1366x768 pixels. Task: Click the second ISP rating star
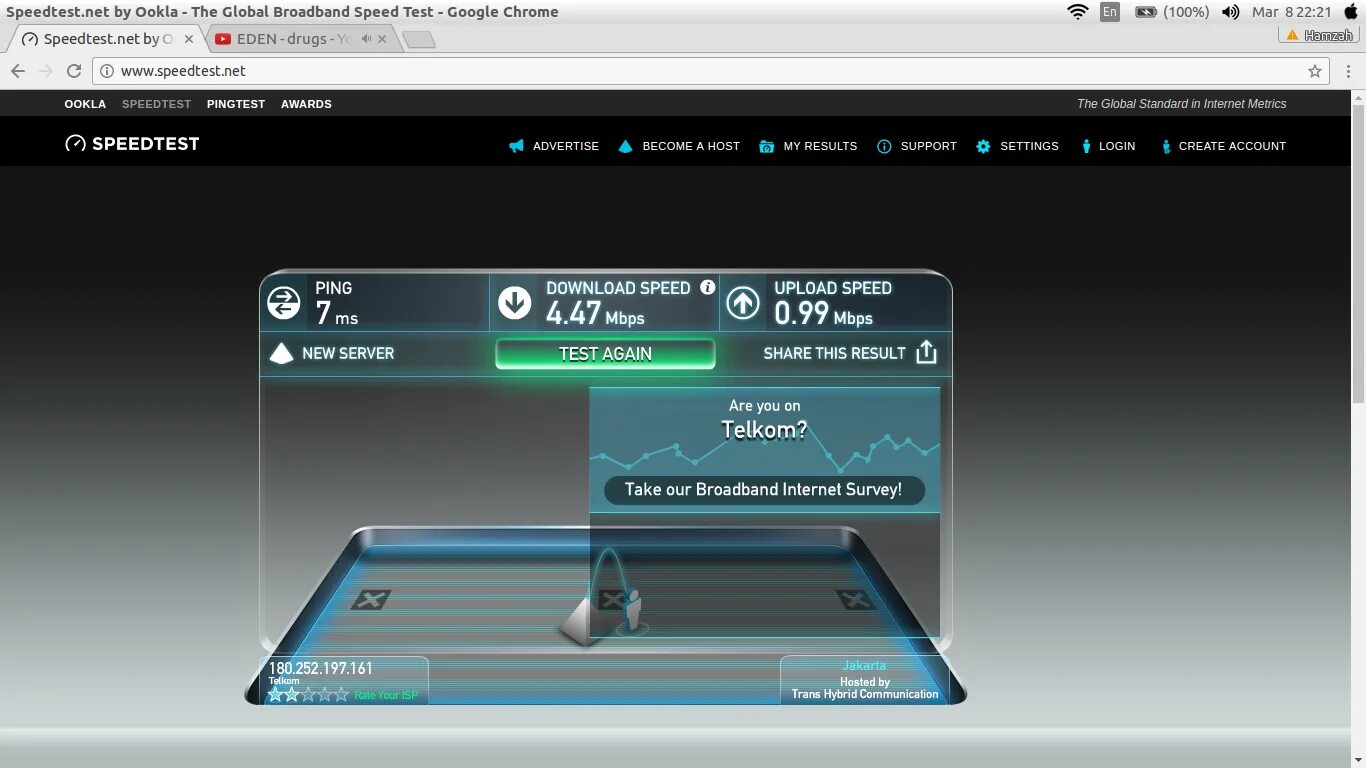click(x=292, y=694)
